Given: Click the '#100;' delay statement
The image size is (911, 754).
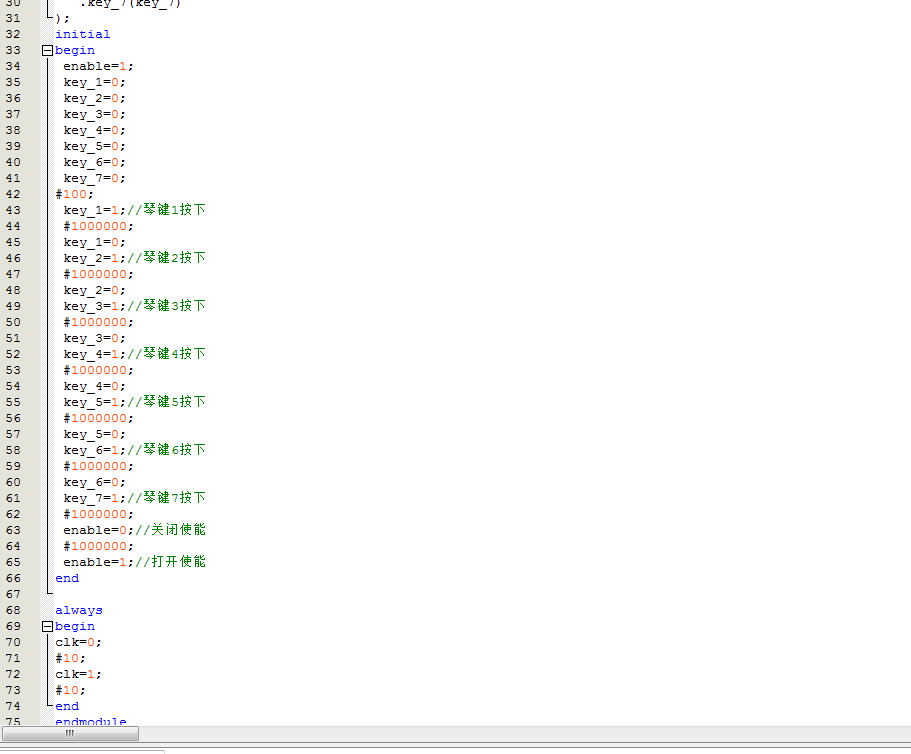Looking at the screenshot, I should (x=74, y=194).
